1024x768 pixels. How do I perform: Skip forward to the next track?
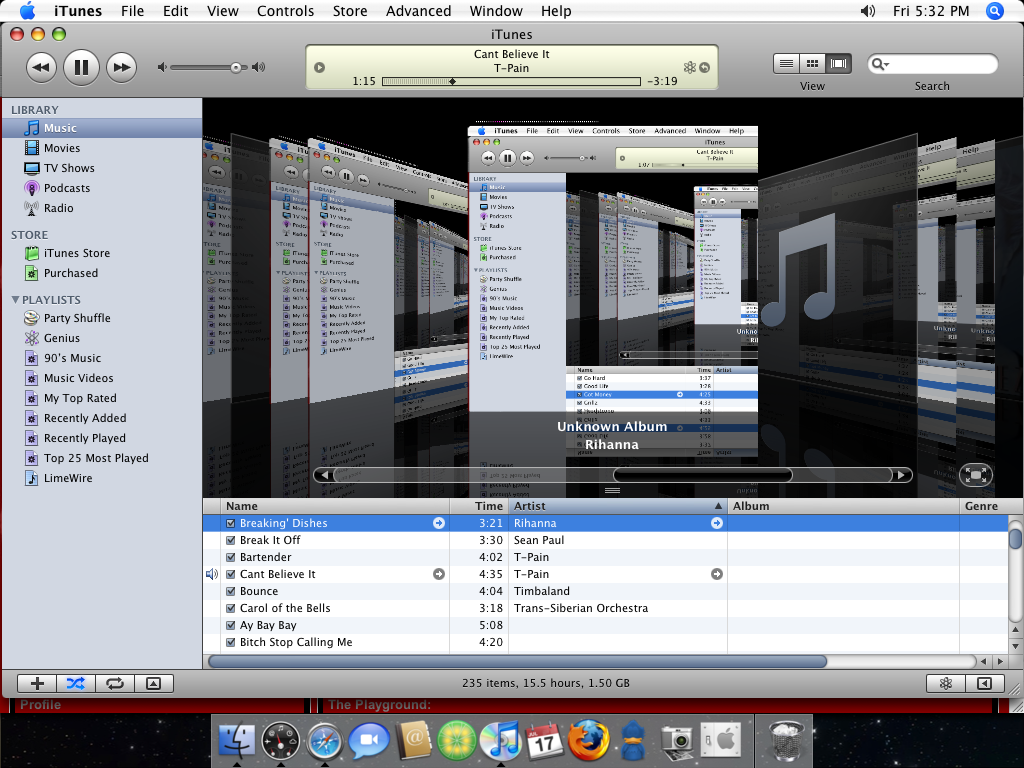(121, 67)
